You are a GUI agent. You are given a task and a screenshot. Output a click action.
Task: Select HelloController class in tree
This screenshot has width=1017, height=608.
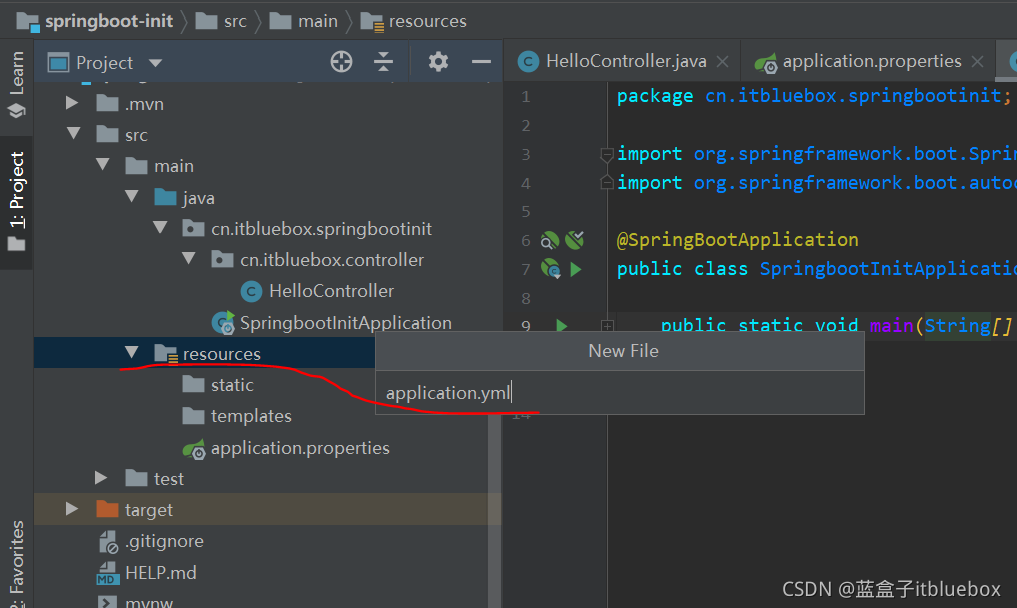[x=317, y=291]
